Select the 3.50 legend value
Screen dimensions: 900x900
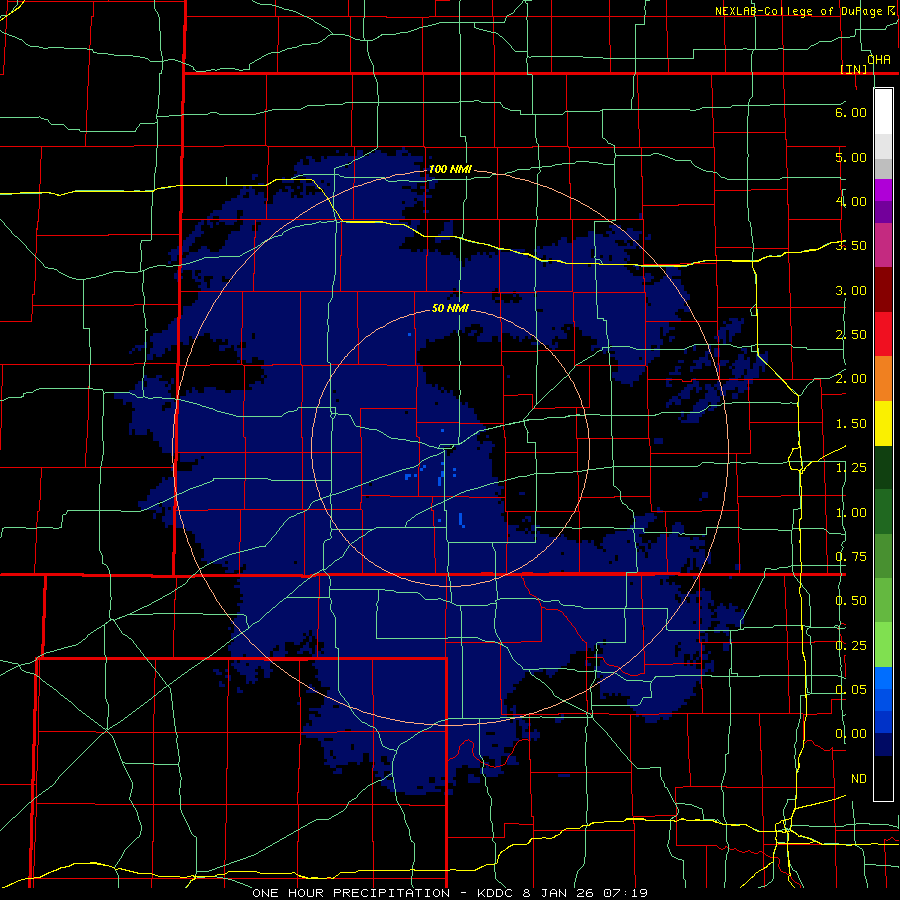pyautogui.click(x=851, y=246)
